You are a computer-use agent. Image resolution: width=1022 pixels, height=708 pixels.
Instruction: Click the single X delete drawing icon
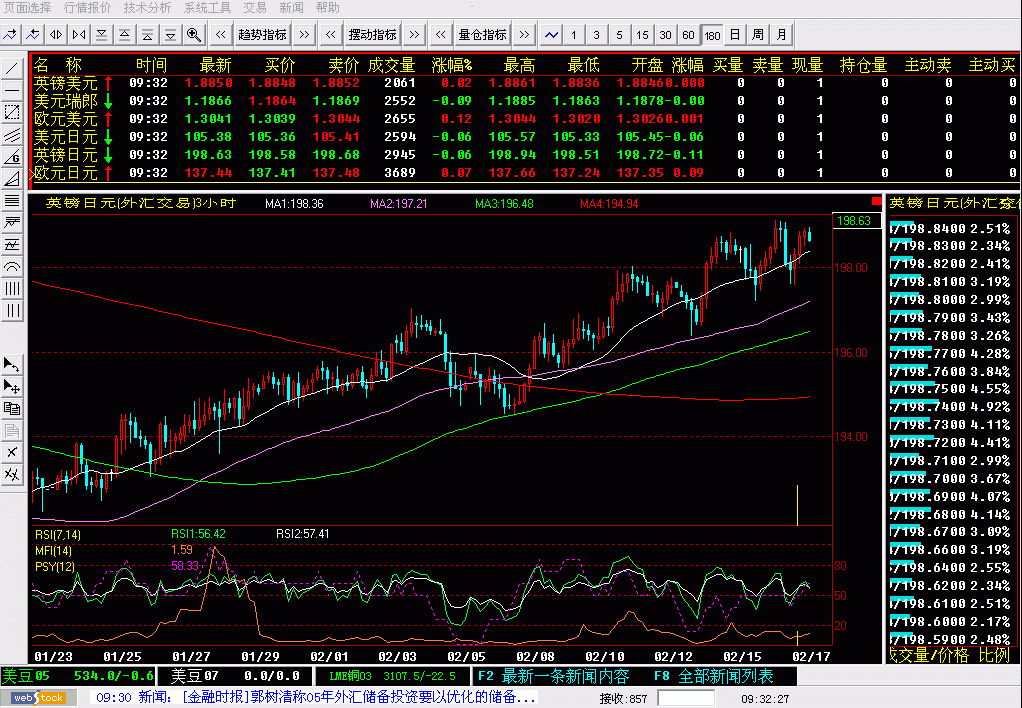tap(12, 452)
